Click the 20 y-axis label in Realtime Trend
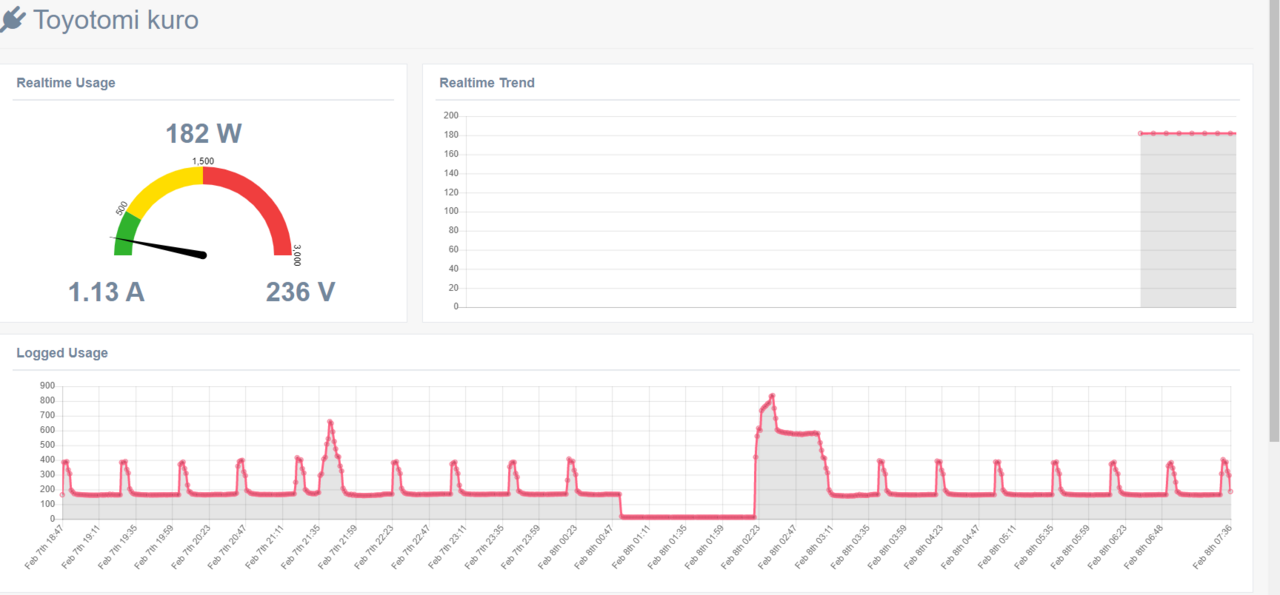 pyautogui.click(x=453, y=288)
